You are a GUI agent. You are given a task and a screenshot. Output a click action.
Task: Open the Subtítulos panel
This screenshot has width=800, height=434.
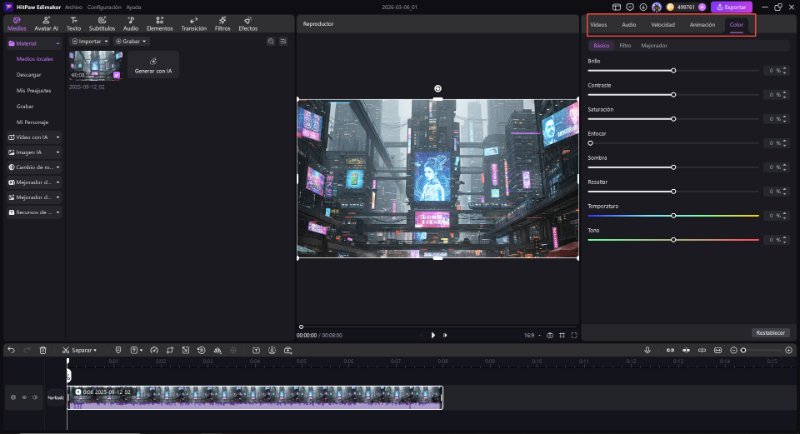pos(102,24)
